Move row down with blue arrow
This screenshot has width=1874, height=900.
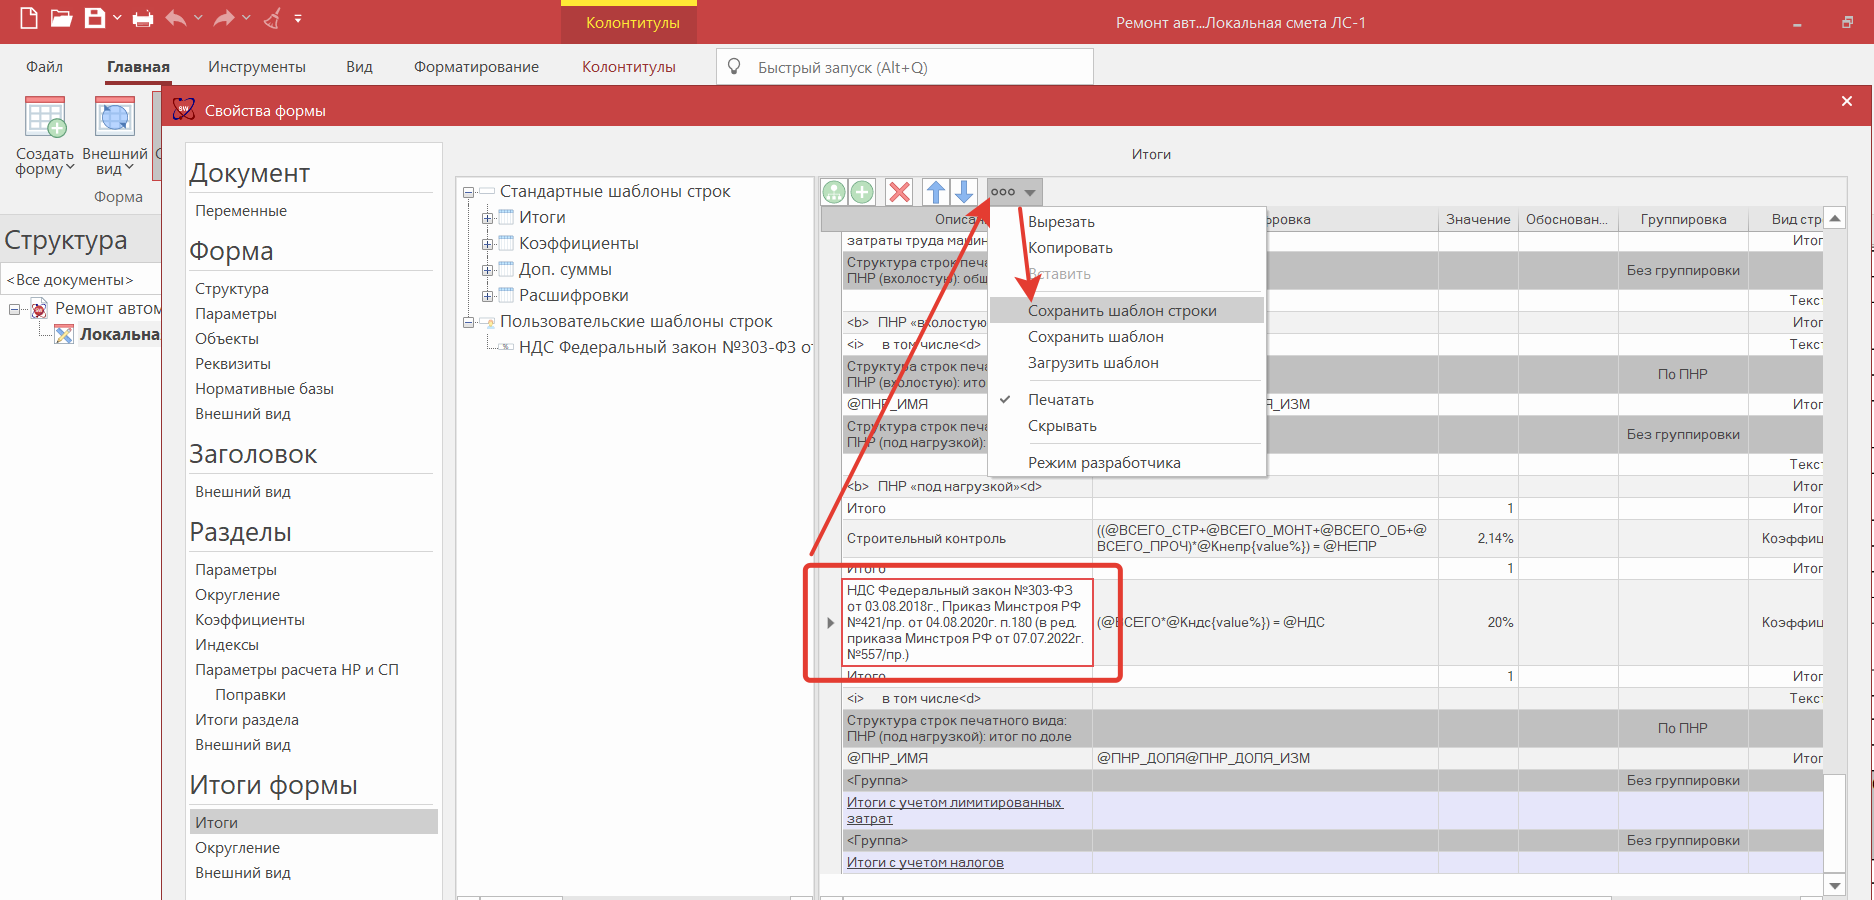tap(963, 192)
